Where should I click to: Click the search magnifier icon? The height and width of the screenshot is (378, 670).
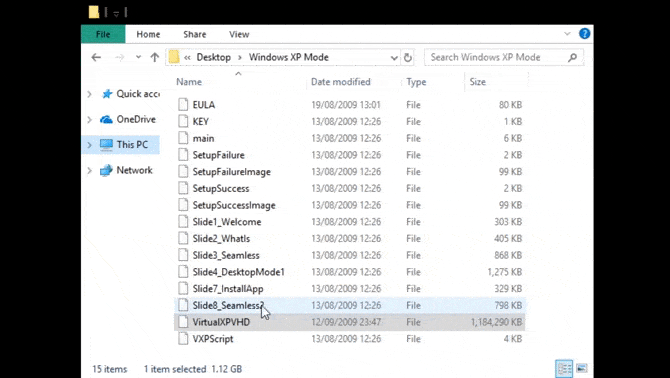click(x=573, y=57)
